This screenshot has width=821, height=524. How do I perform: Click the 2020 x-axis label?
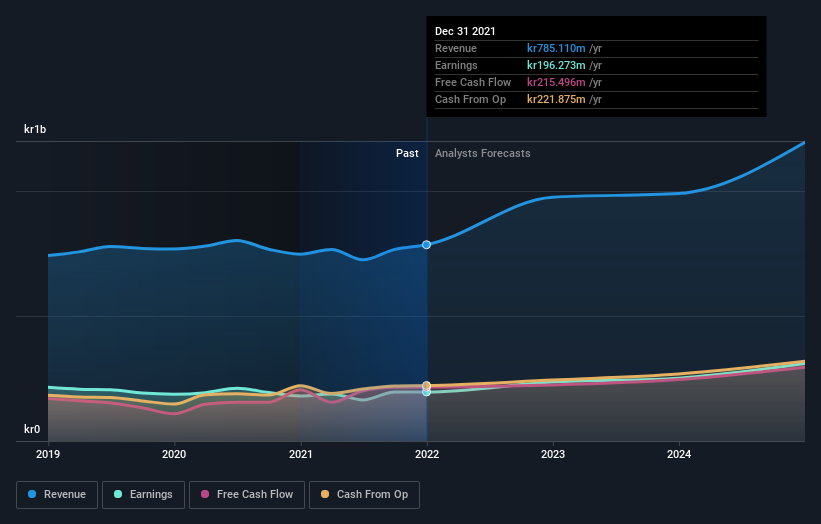point(174,454)
